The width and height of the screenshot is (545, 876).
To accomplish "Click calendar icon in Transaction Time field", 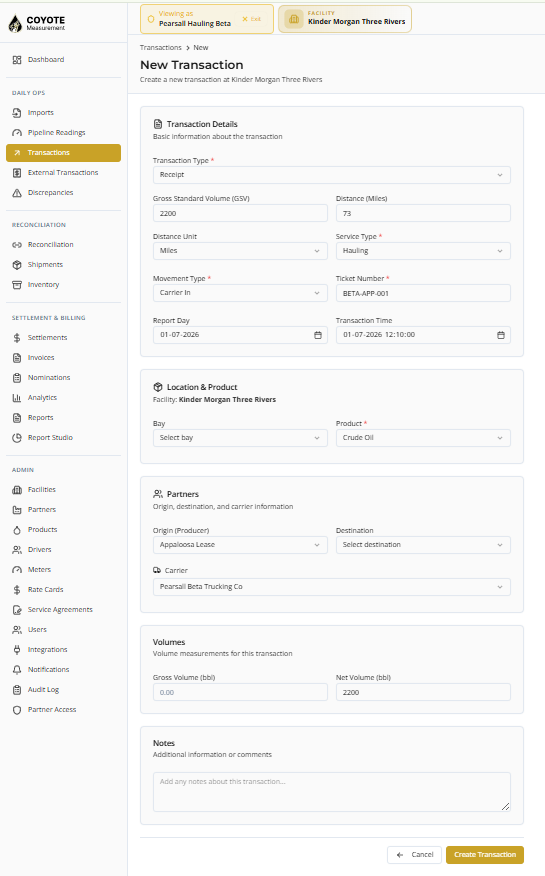I will (x=501, y=335).
